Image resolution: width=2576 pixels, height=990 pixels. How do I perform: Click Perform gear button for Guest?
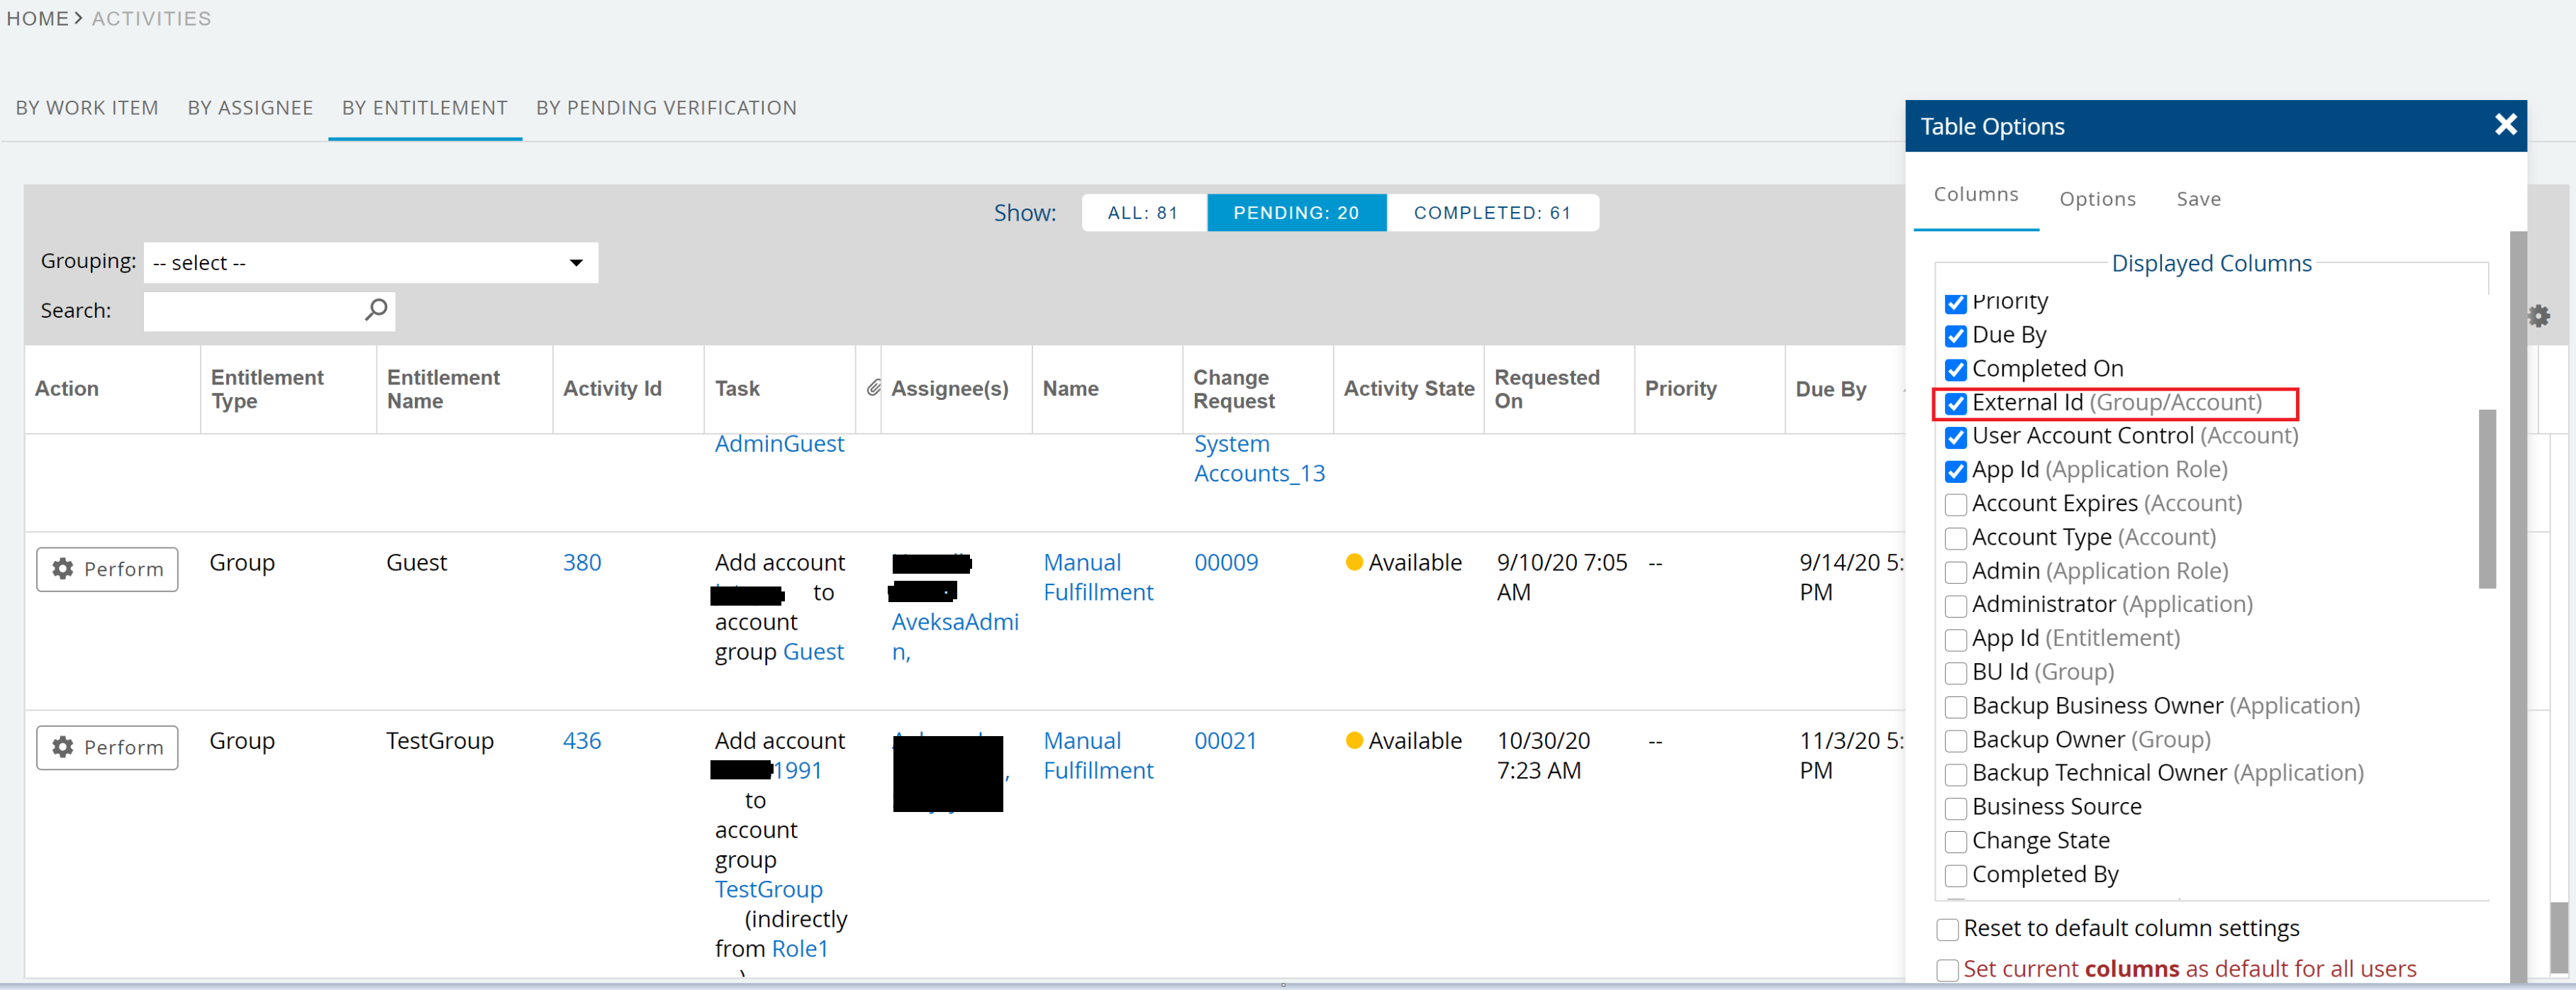108,569
